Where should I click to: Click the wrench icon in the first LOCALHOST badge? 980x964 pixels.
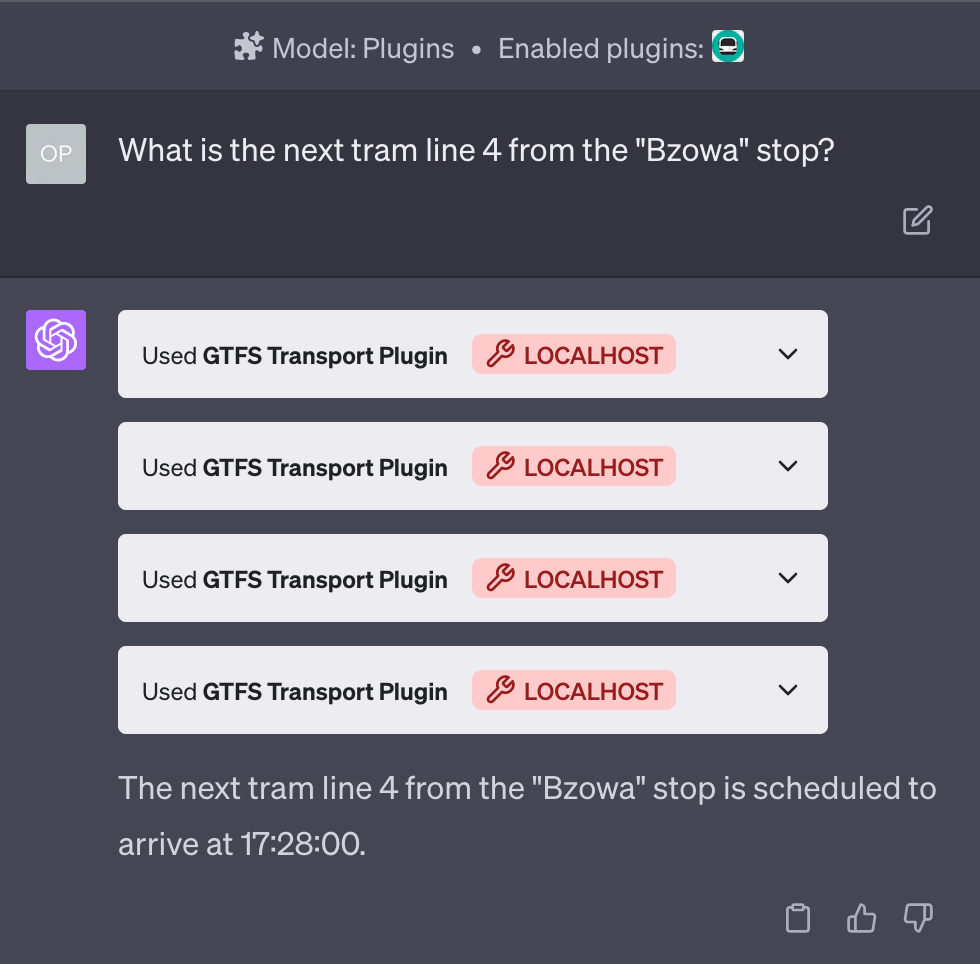point(499,354)
